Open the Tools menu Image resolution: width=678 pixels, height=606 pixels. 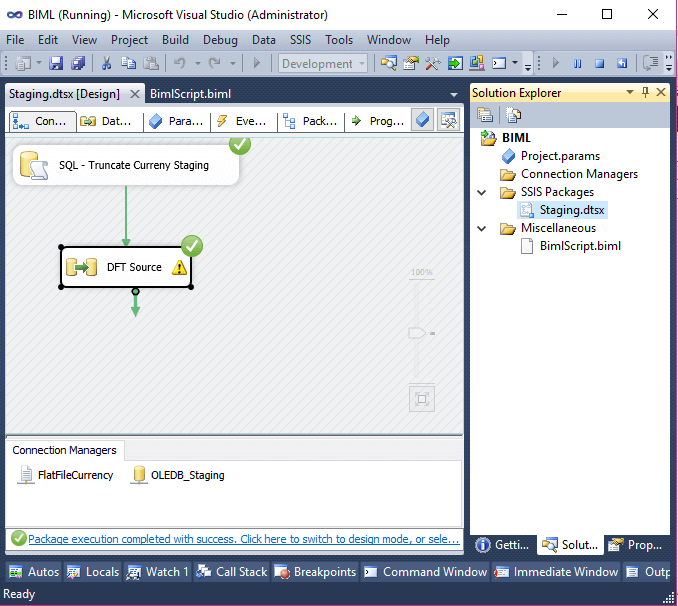(x=339, y=40)
